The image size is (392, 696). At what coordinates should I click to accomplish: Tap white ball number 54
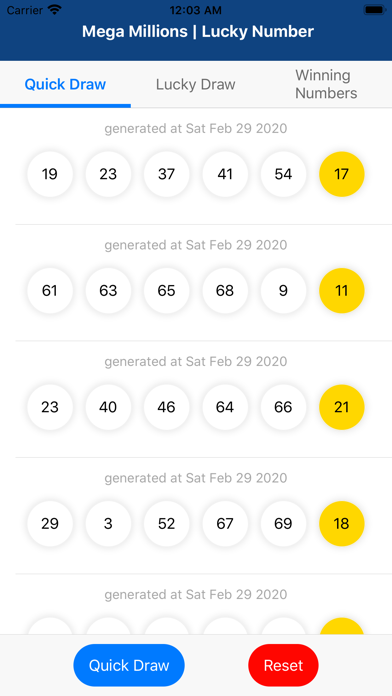point(283,174)
